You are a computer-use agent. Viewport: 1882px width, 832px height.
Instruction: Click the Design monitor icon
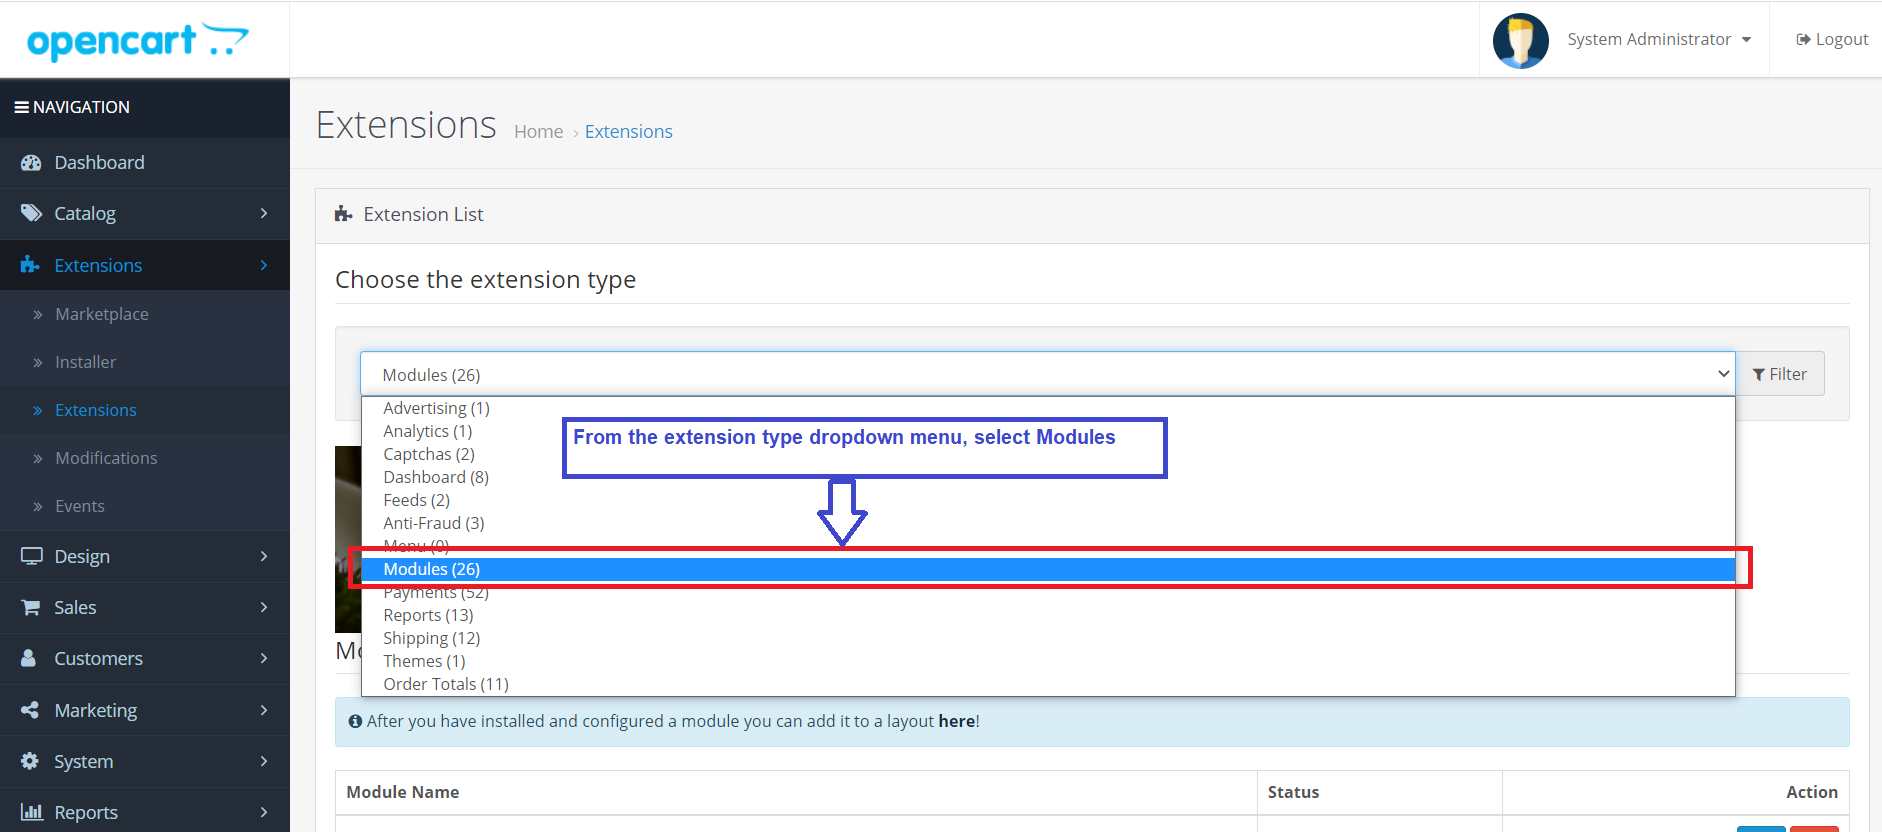pos(31,556)
